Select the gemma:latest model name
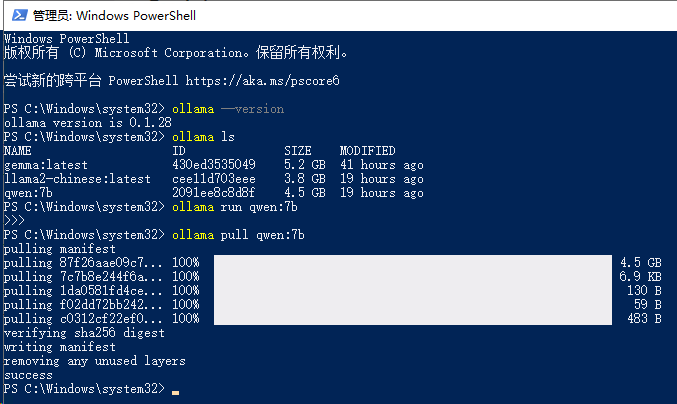The image size is (677, 404). (45, 165)
